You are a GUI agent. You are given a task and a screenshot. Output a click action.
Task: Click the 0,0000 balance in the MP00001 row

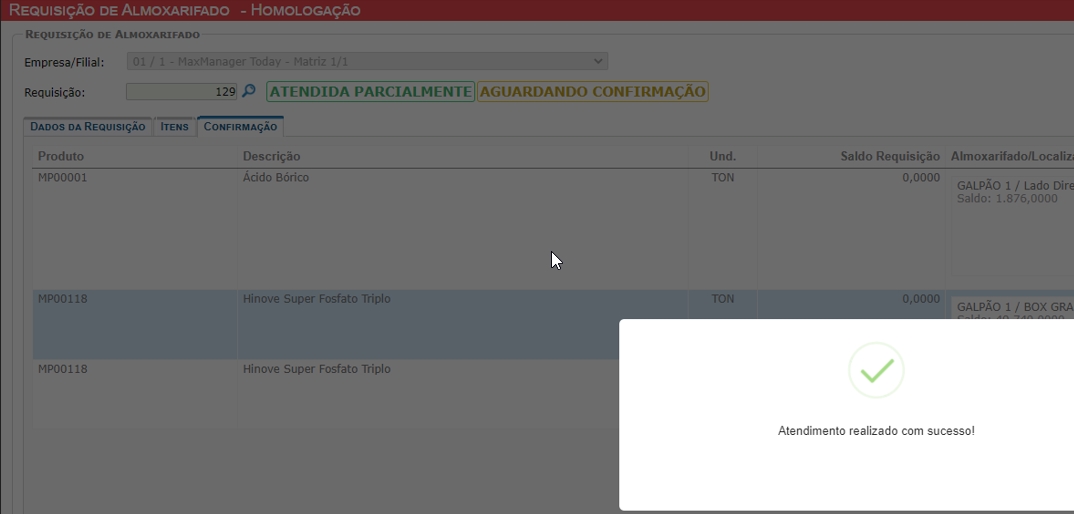click(x=921, y=178)
